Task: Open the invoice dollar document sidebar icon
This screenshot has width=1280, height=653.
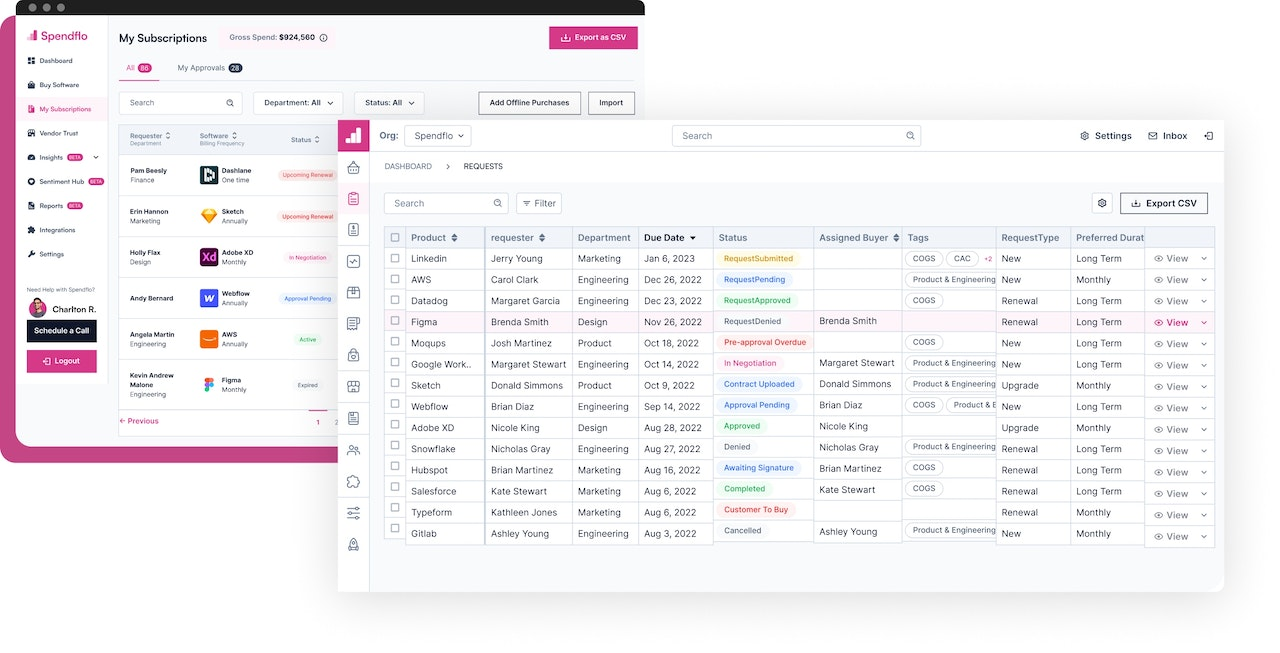Action: coord(353,230)
